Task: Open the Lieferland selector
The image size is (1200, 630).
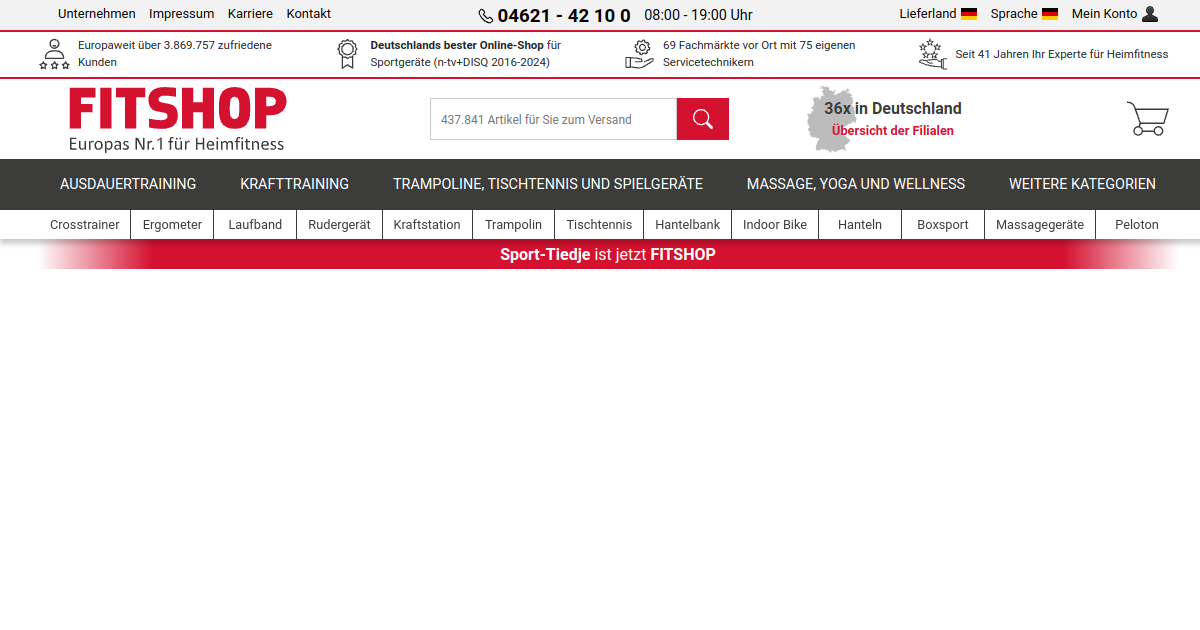Action: point(928,14)
